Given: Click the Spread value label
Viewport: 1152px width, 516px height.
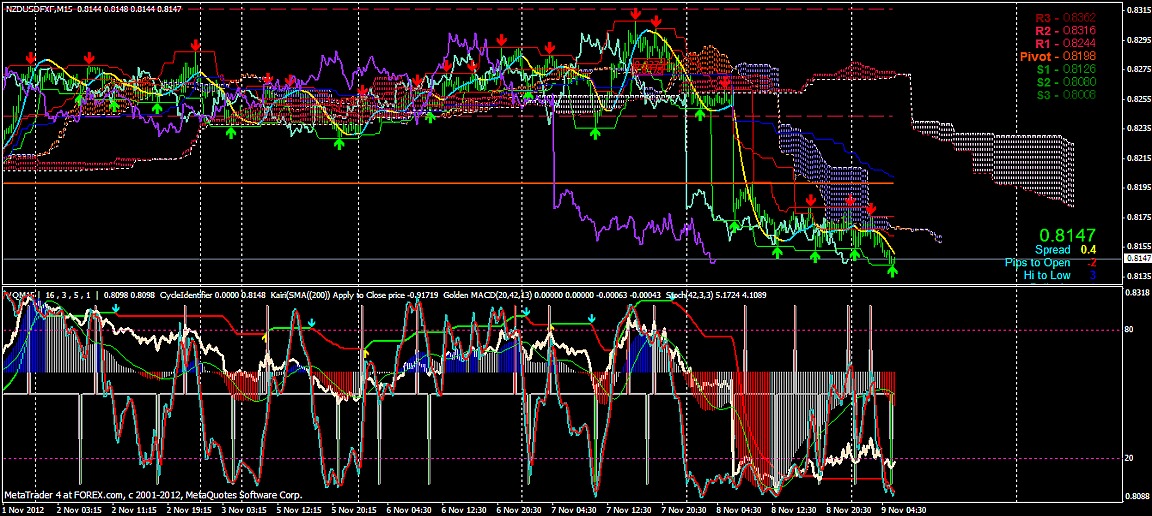Looking at the screenshot, I should pyautogui.click(x=1066, y=249).
